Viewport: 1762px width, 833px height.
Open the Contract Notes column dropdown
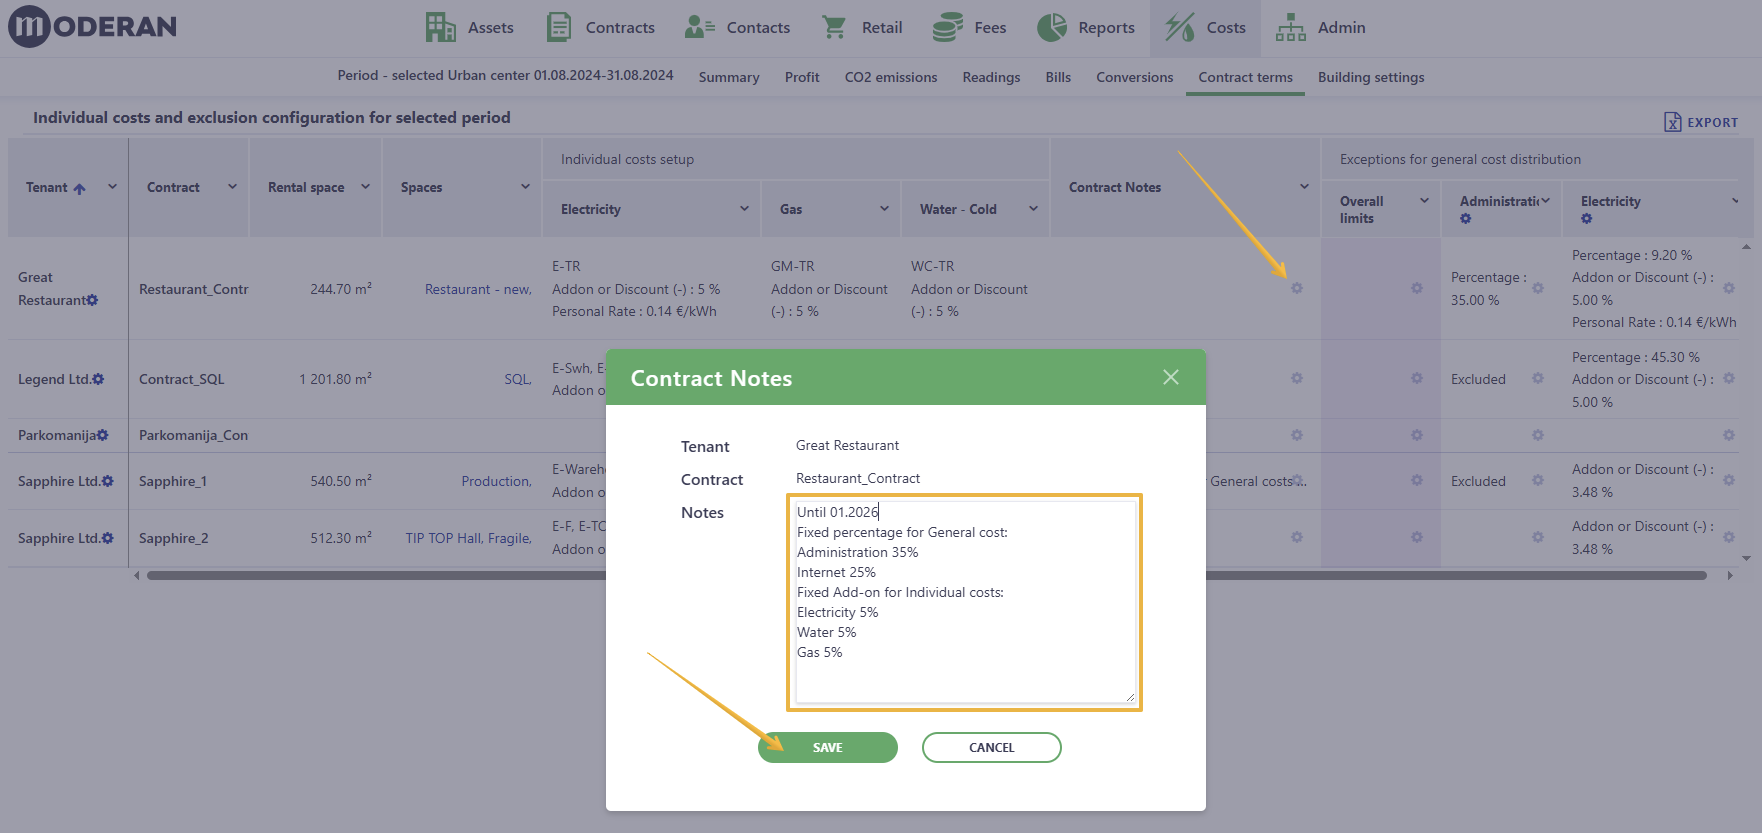(1304, 187)
